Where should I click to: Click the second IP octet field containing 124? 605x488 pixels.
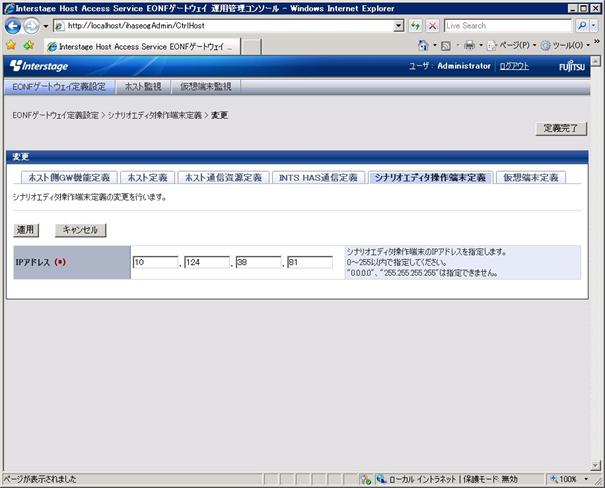click(x=207, y=262)
